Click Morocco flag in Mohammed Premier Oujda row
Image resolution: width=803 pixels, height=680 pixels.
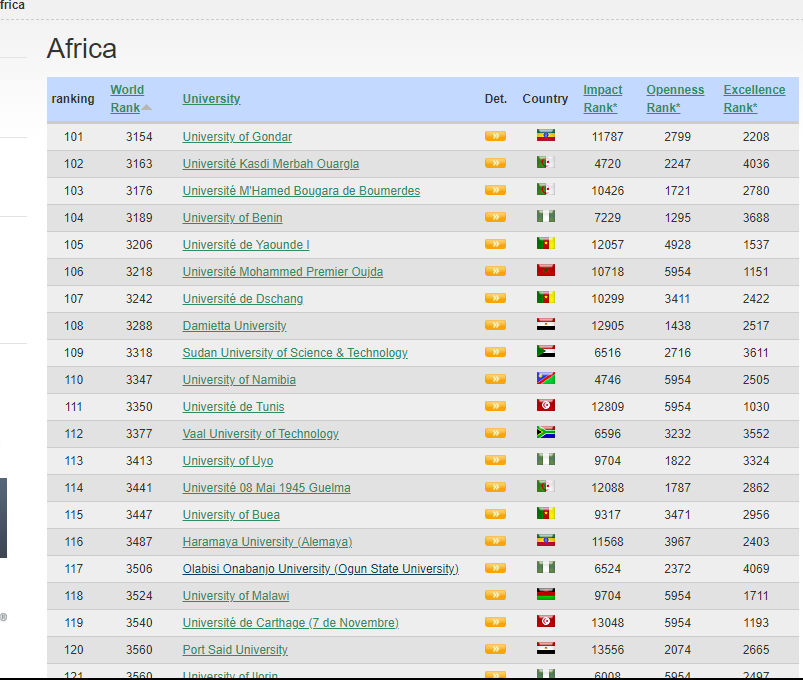(x=546, y=270)
